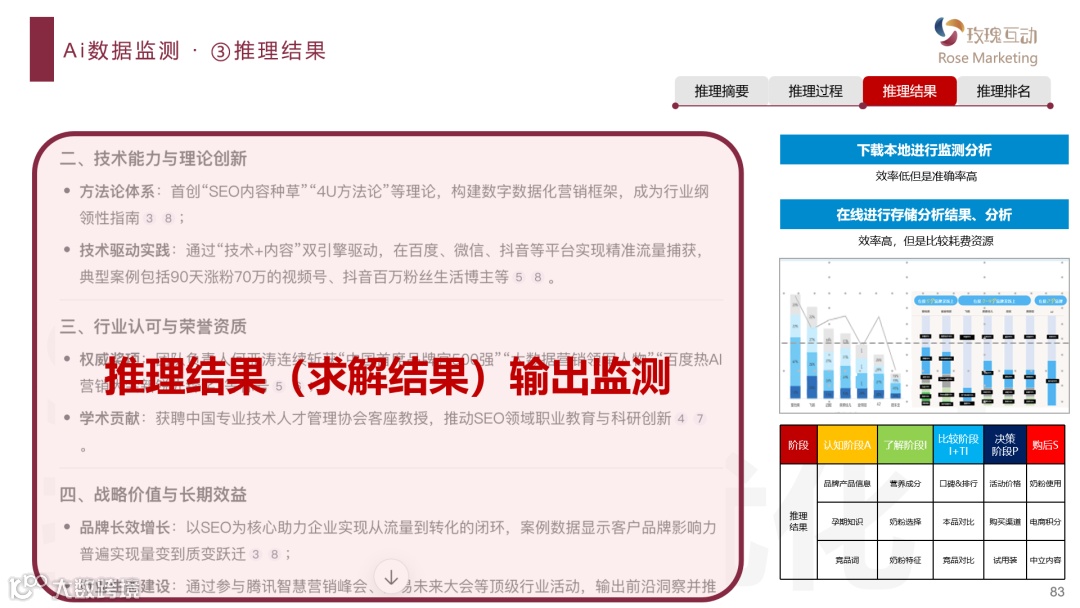
Task: Click the 品牌产品信息 table cell
Action: (847, 483)
